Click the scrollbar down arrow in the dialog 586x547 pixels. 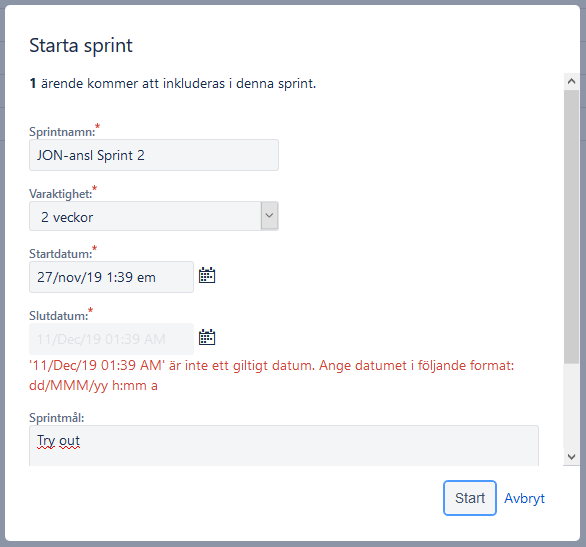(x=571, y=457)
